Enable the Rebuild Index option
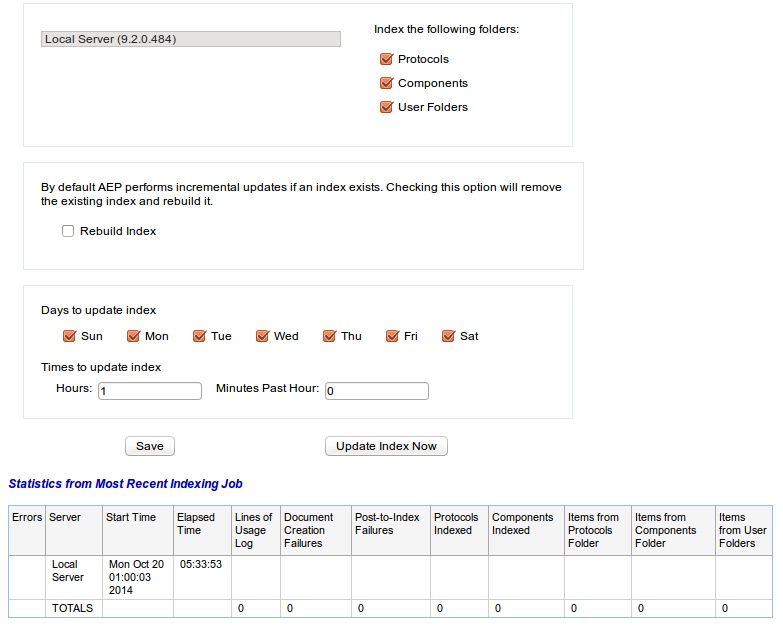 (x=68, y=232)
